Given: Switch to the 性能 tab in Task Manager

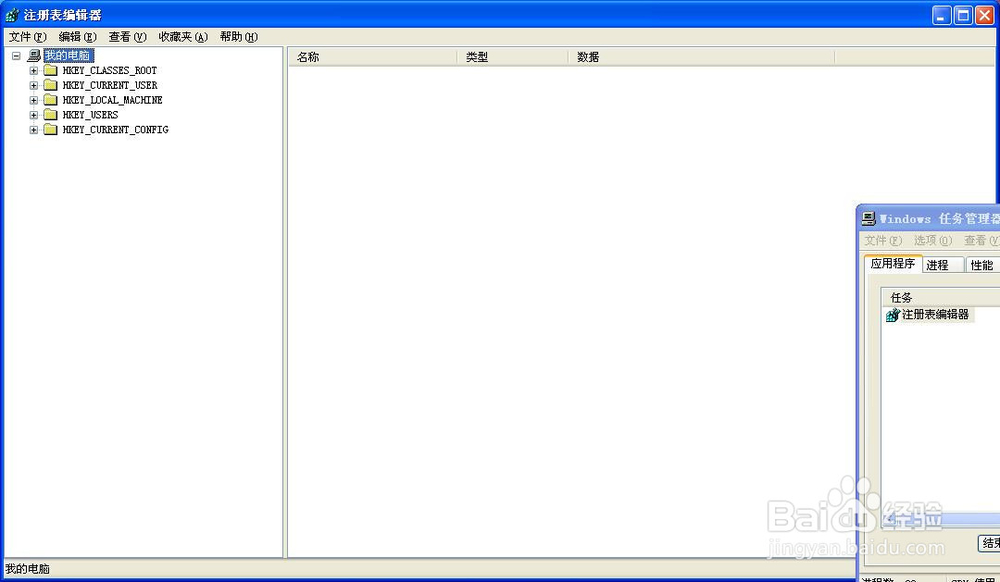Looking at the screenshot, I should [982, 265].
